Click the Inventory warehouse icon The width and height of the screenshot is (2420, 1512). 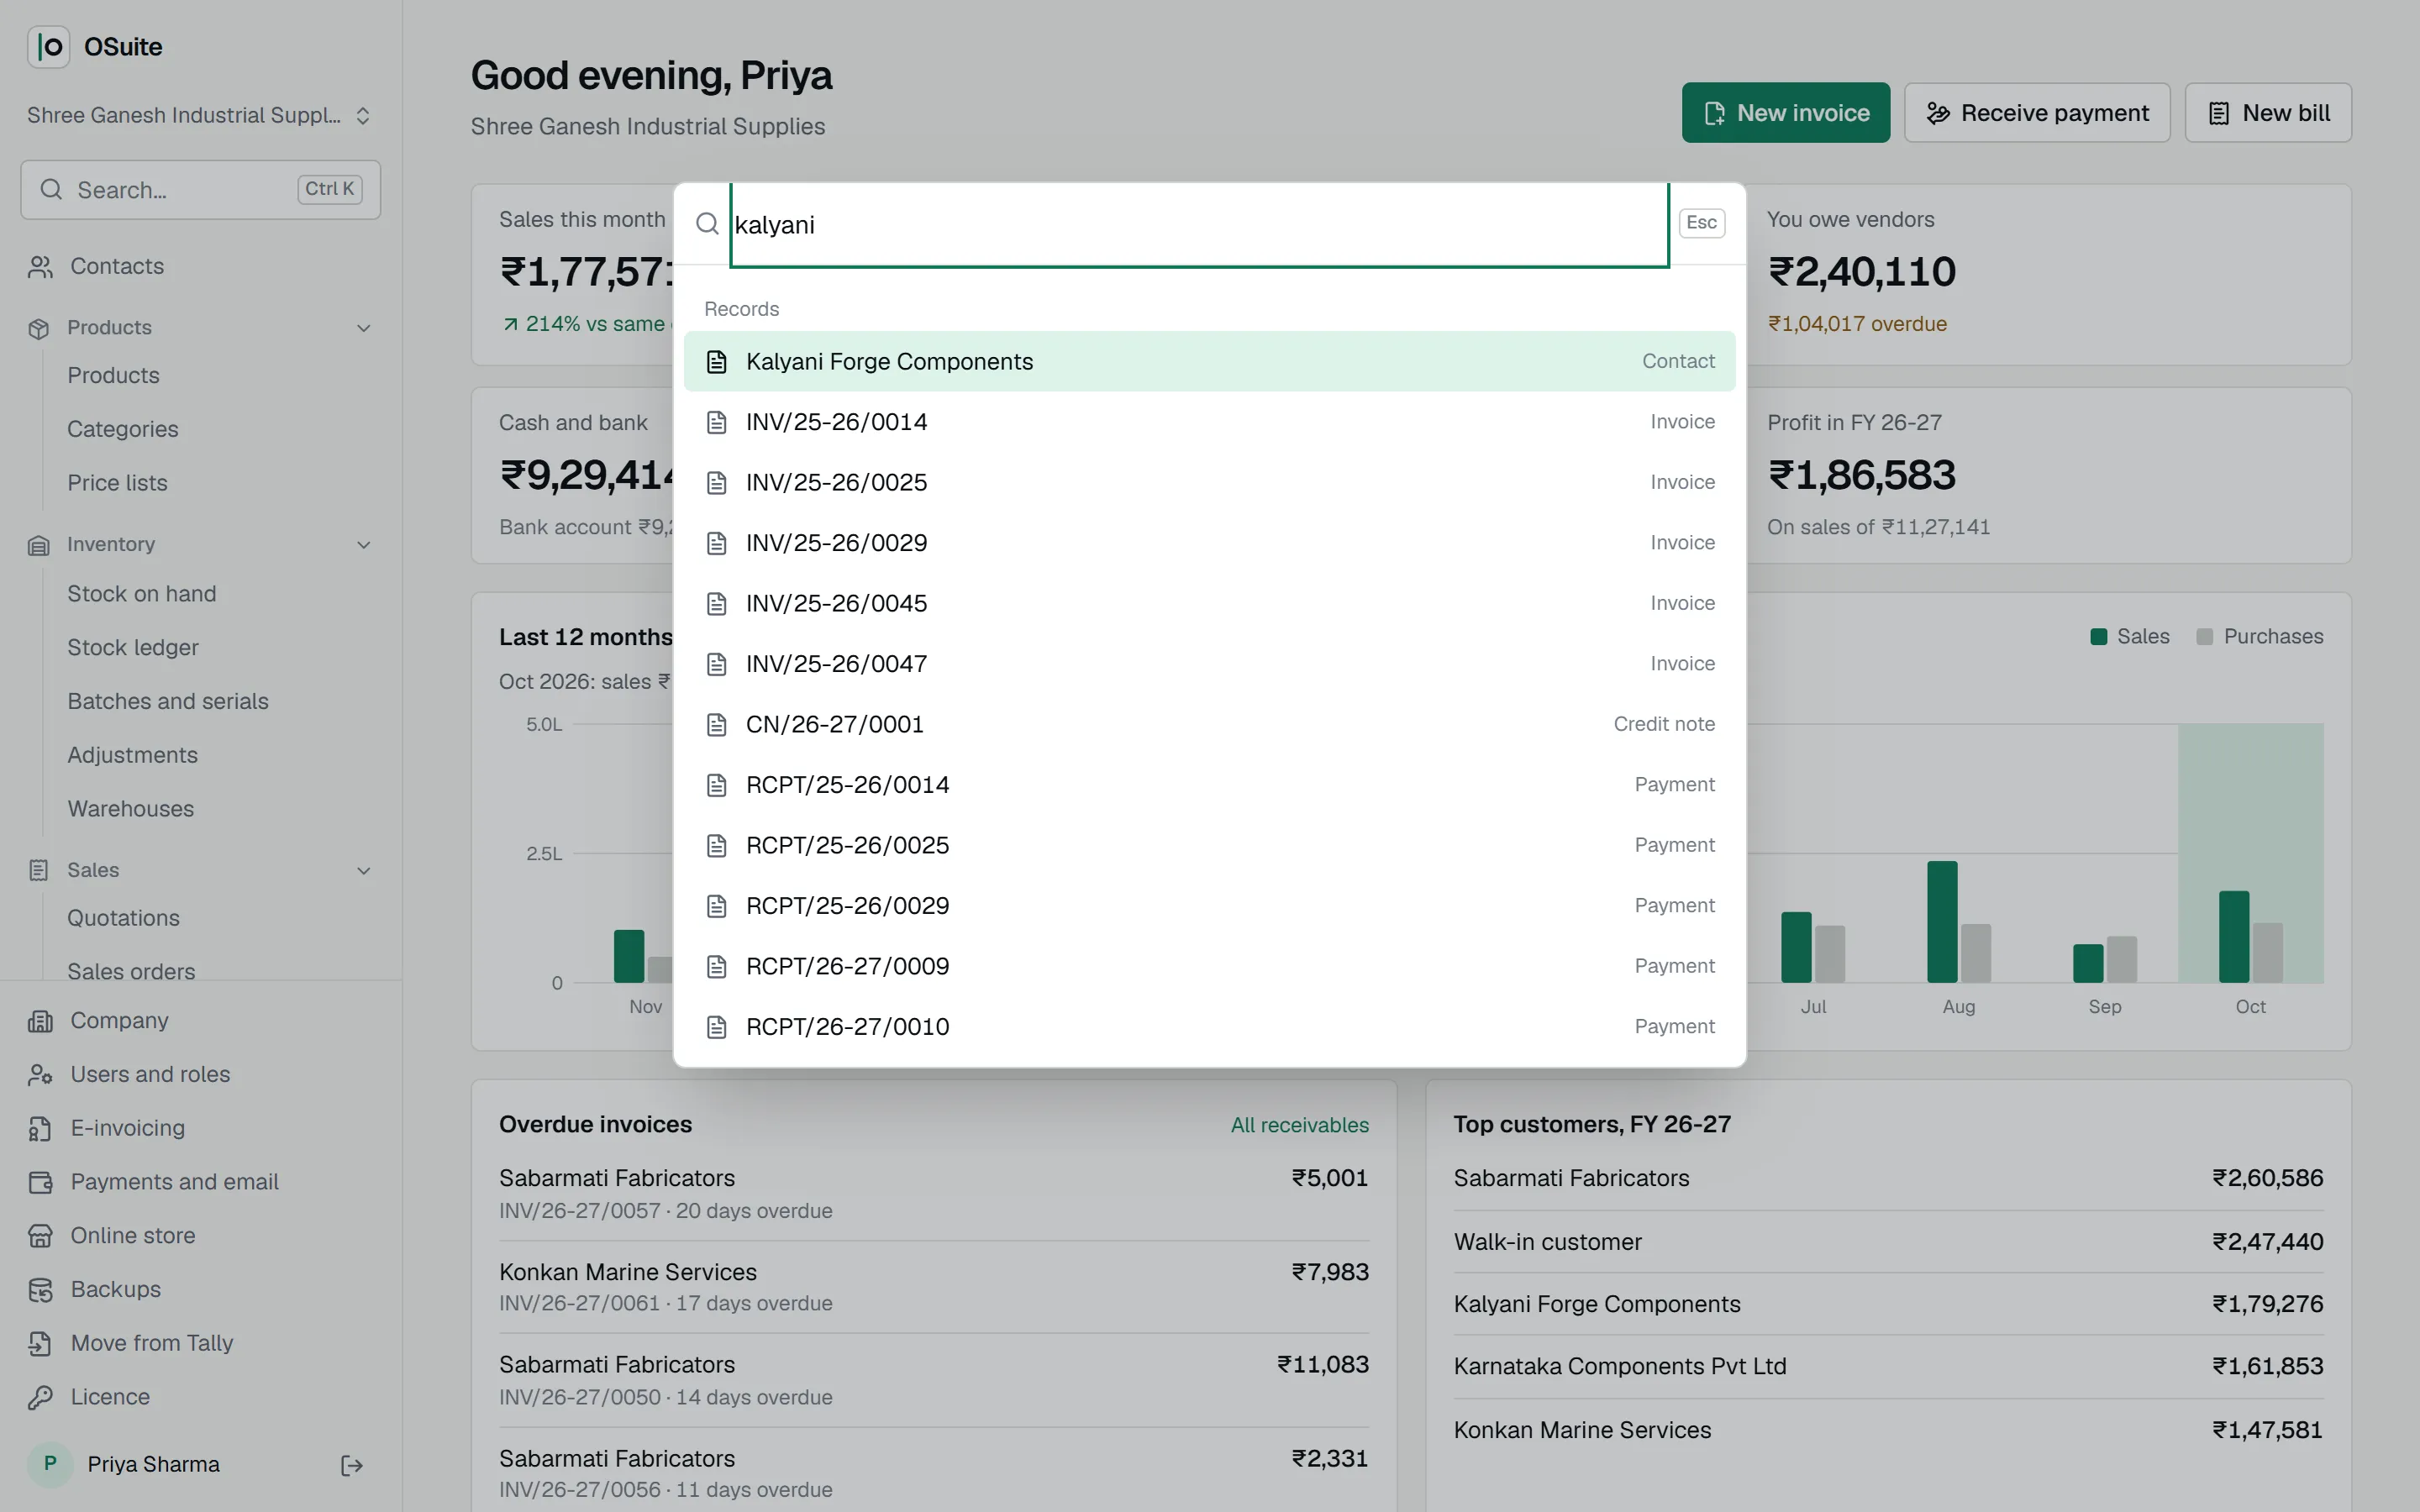39,545
